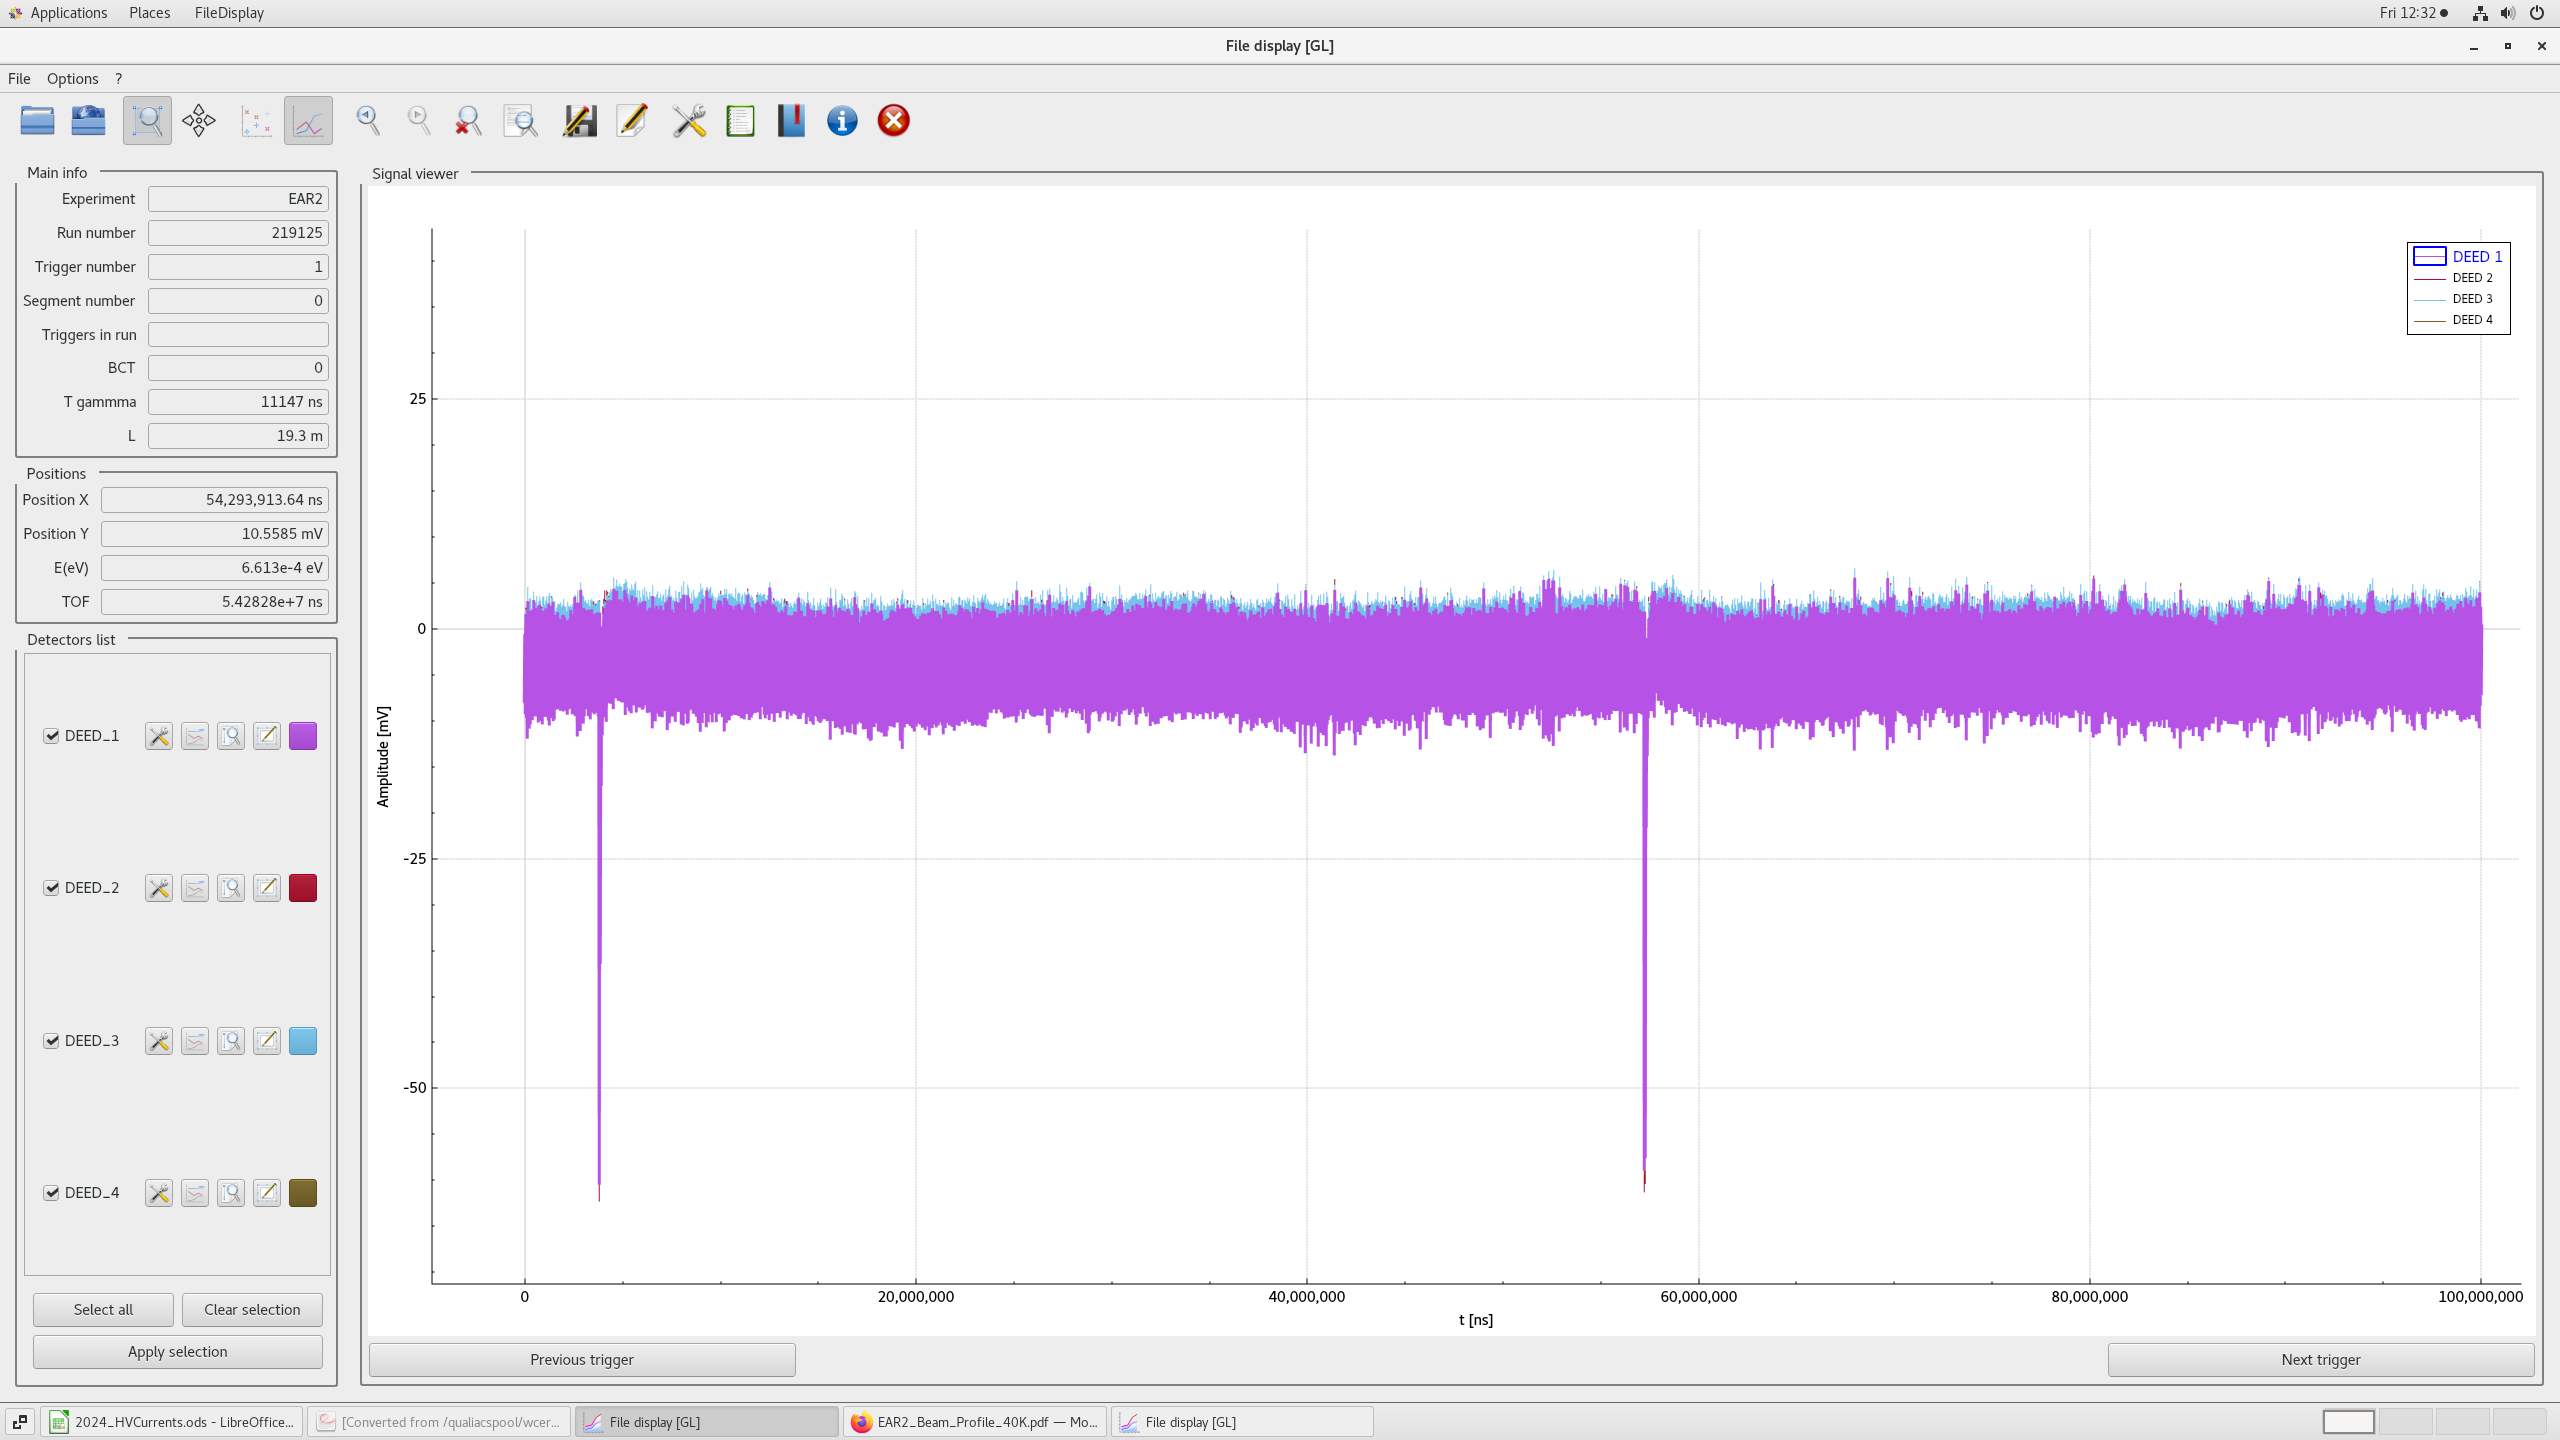Image resolution: width=2560 pixels, height=1440 pixels.
Task: Click the DEED_2 red color swatch
Action: click(303, 888)
